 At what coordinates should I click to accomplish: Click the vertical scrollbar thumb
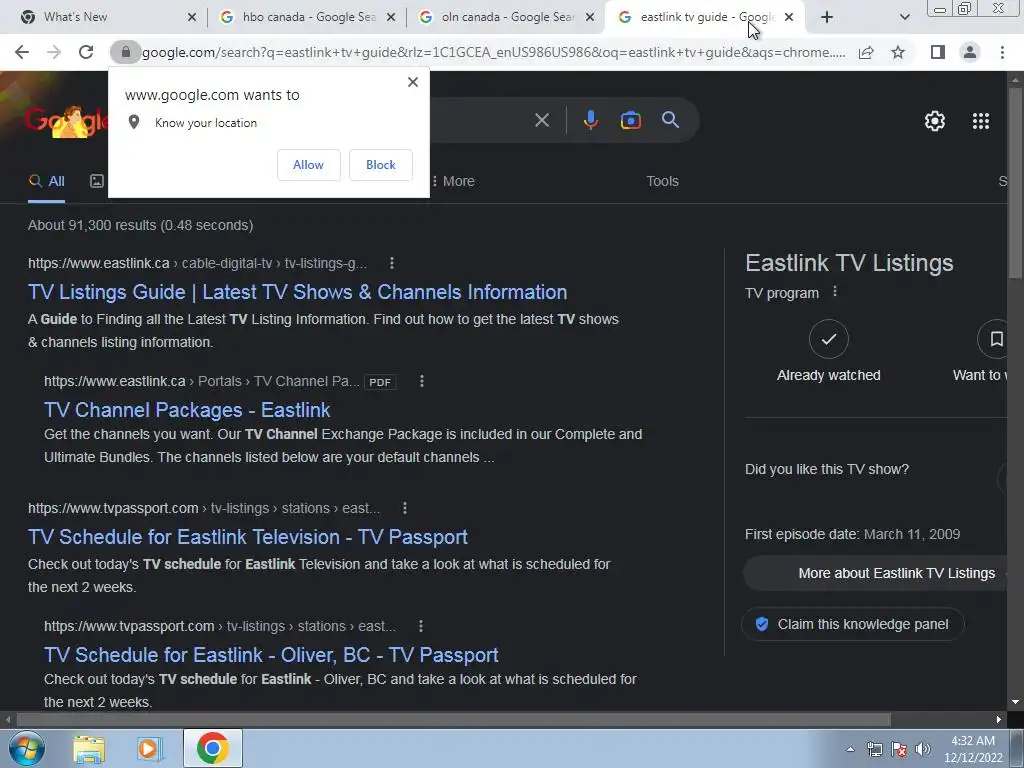pos(1016,183)
